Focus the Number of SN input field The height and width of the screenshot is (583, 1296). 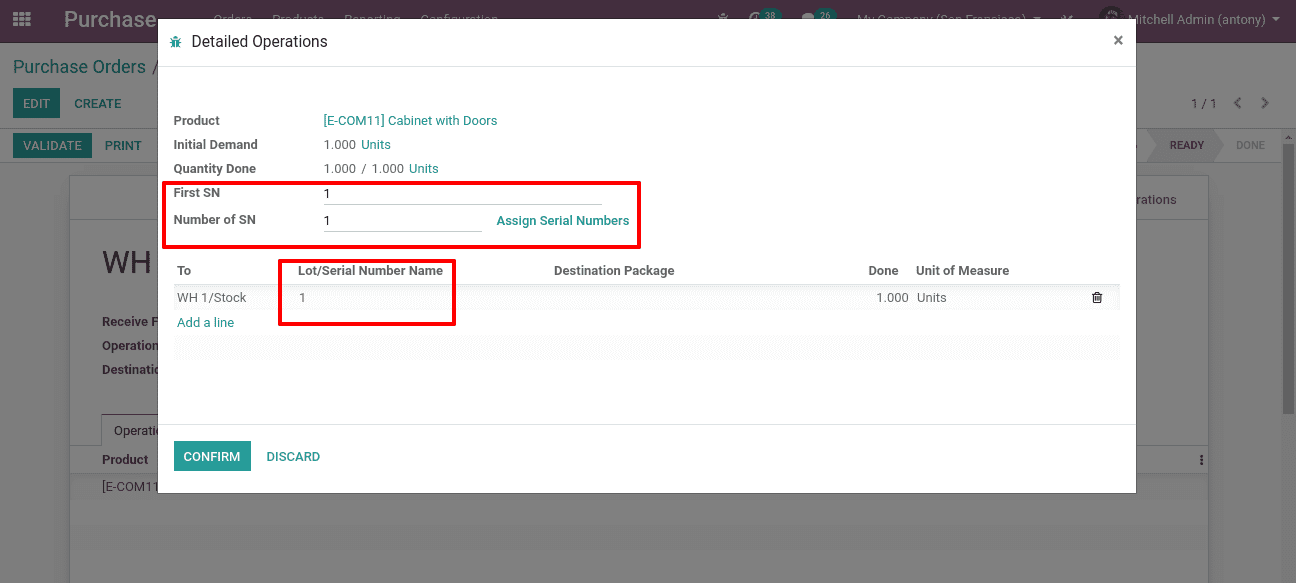click(x=402, y=220)
